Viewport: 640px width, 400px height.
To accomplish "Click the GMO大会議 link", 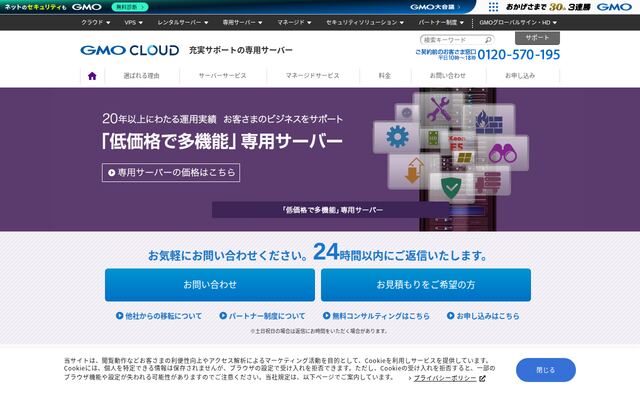I will click(x=435, y=7).
